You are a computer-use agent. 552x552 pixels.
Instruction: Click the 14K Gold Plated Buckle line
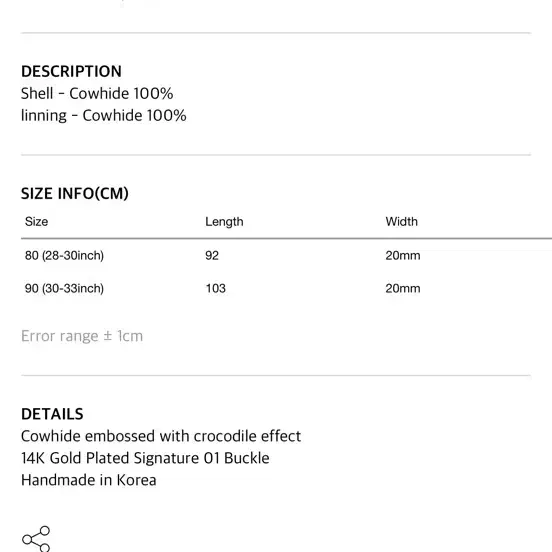[x=145, y=458]
